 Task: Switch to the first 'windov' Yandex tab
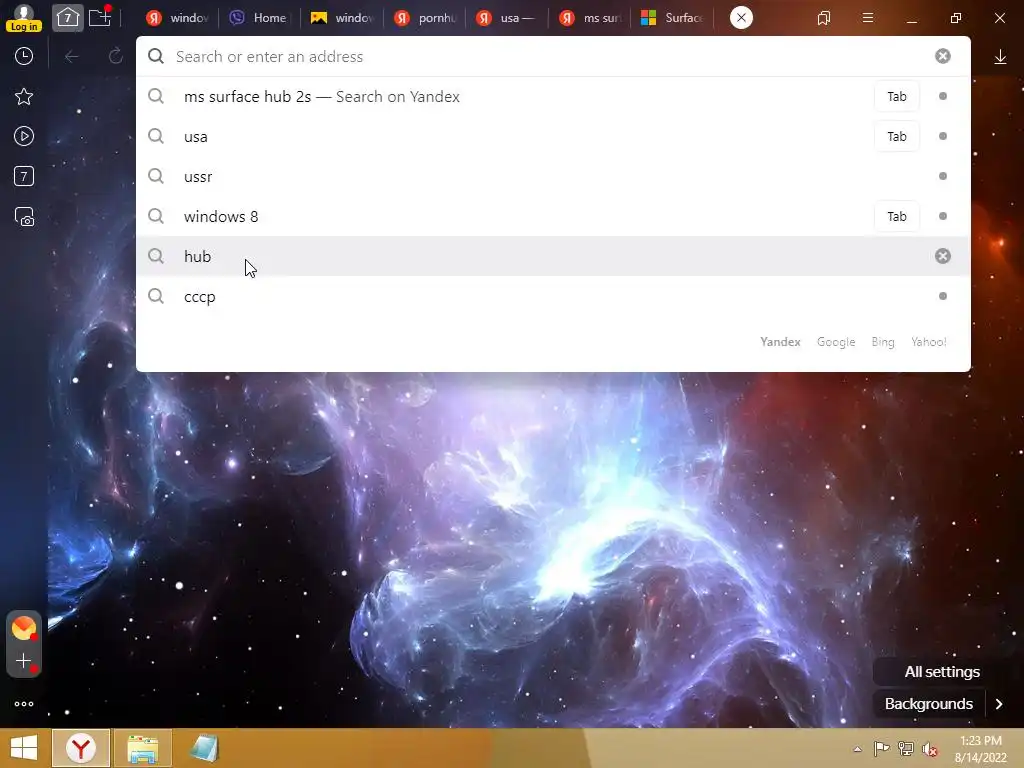(178, 18)
